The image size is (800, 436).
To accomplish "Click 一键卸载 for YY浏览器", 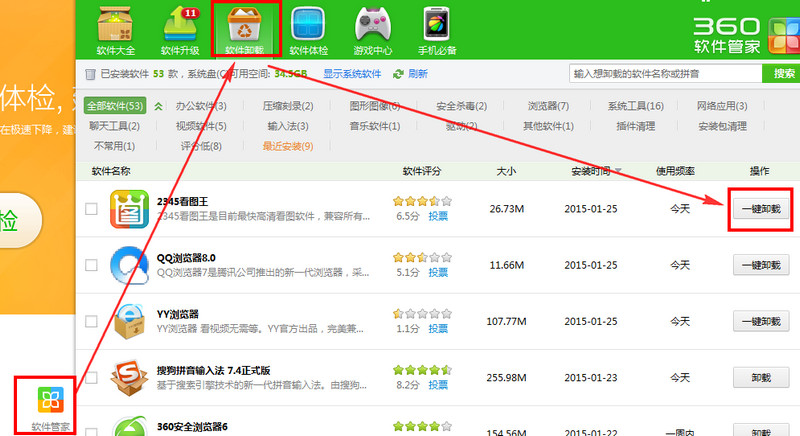I will 761,321.
